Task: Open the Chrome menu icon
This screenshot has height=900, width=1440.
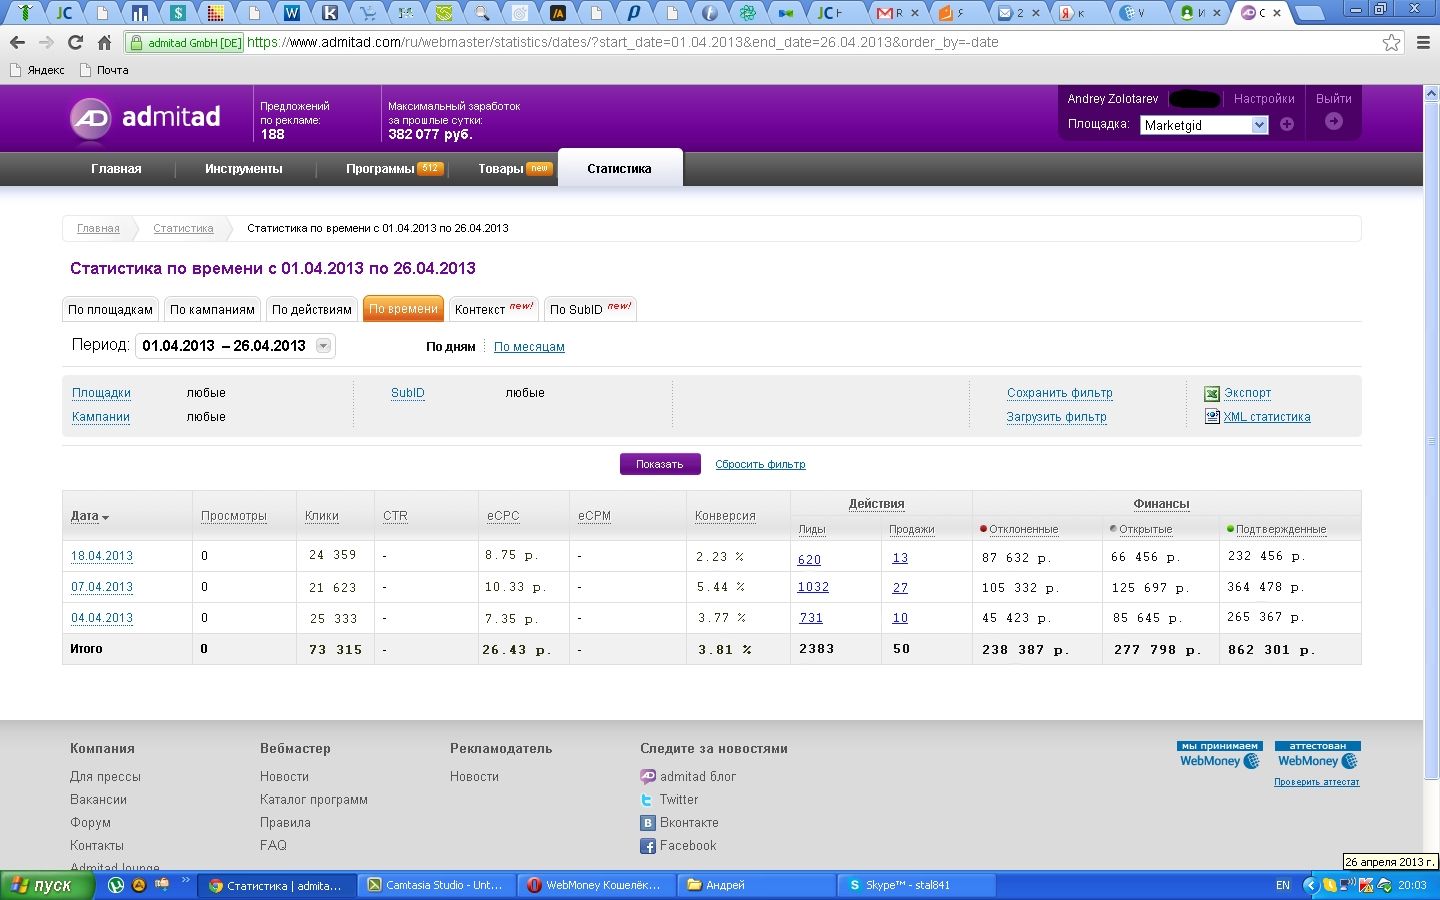Action: (x=1424, y=42)
